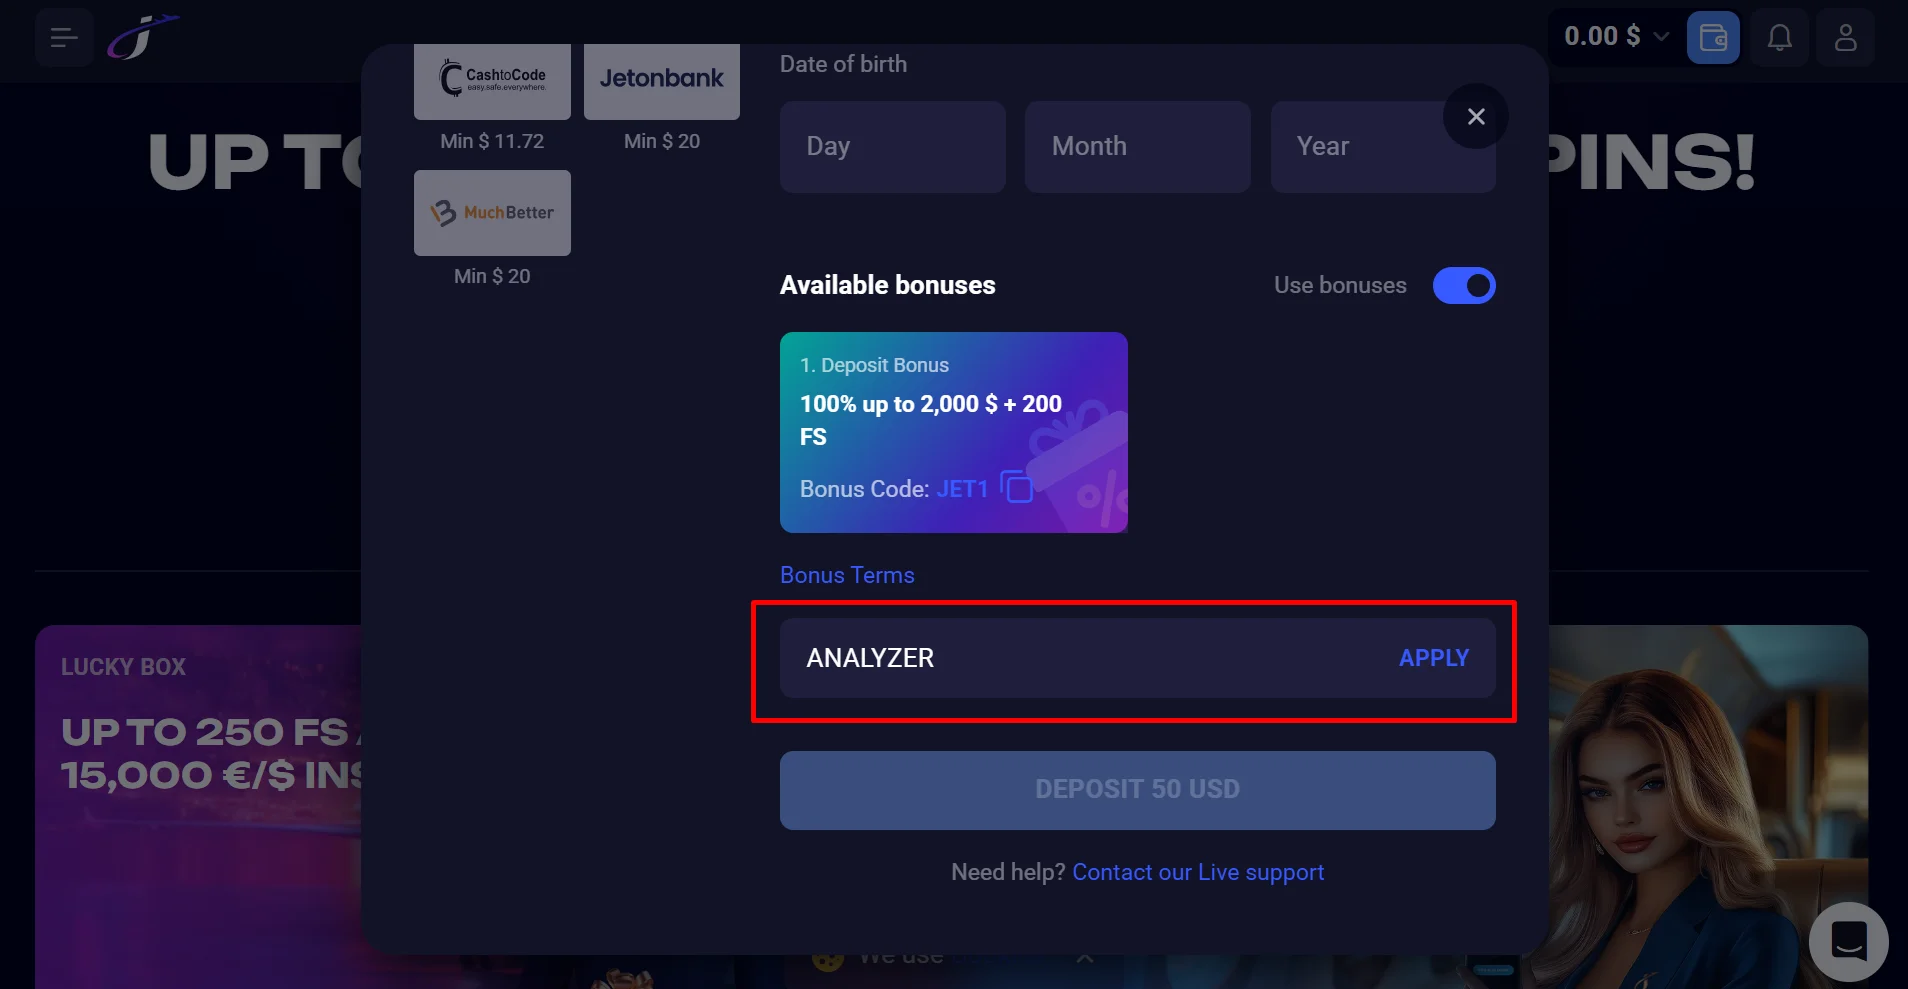The height and width of the screenshot is (989, 1908).
Task: Select Jetonbank payment method
Action: (661, 80)
